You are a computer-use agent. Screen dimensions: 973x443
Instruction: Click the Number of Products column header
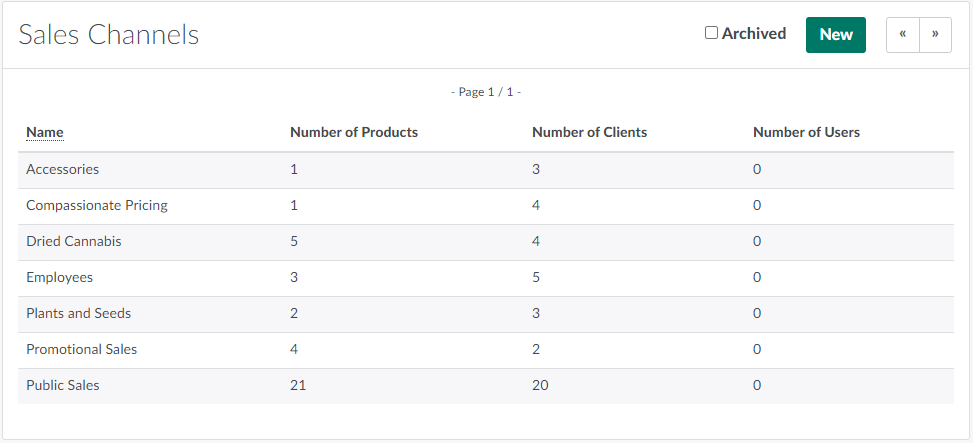[x=353, y=132]
